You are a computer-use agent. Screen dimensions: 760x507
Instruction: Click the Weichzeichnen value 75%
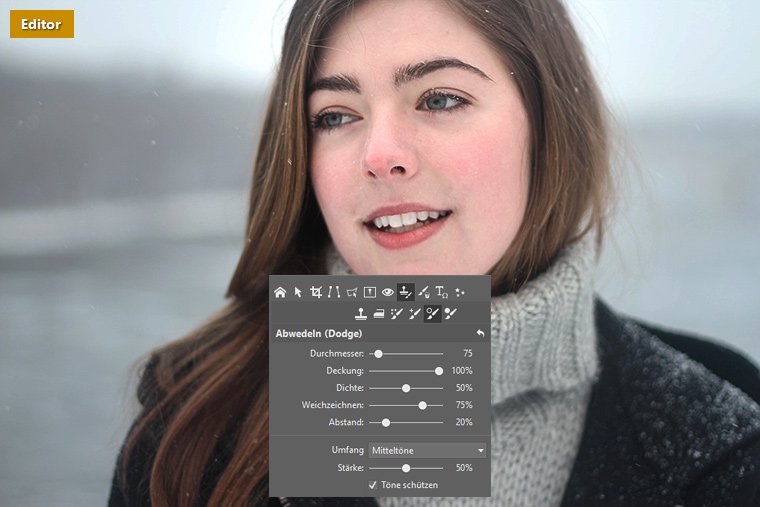(x=464, y=405)
